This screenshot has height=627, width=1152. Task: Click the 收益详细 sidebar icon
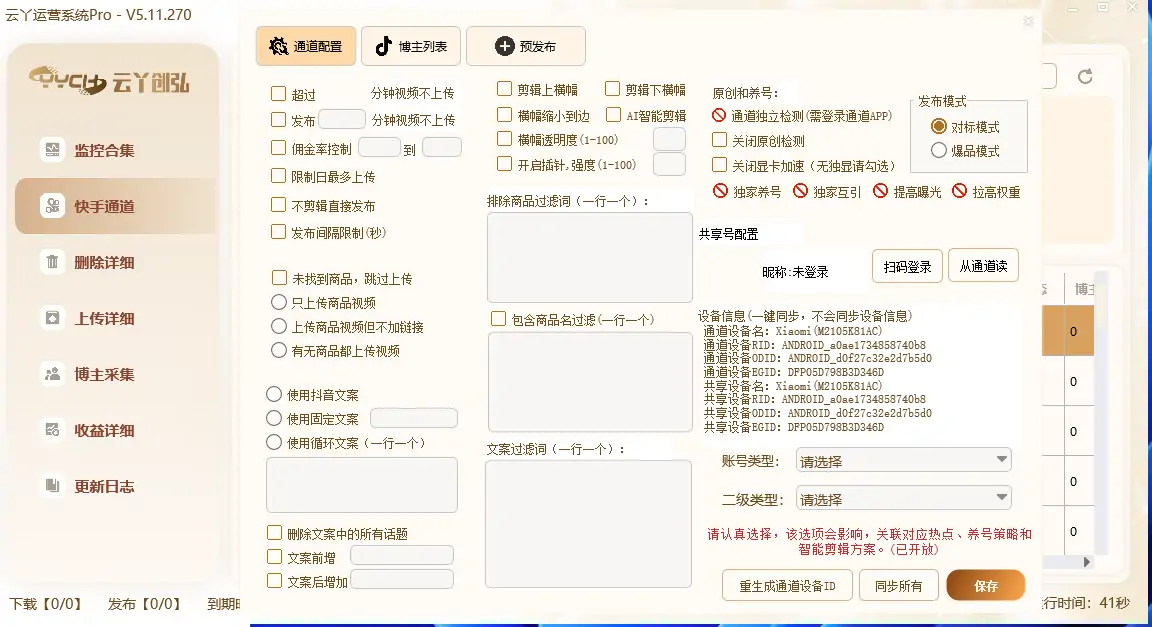(x=52, y=429)
